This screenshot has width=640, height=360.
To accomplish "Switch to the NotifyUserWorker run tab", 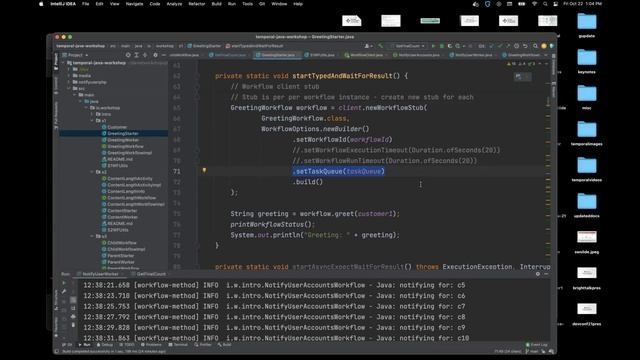I will point(100,274).
